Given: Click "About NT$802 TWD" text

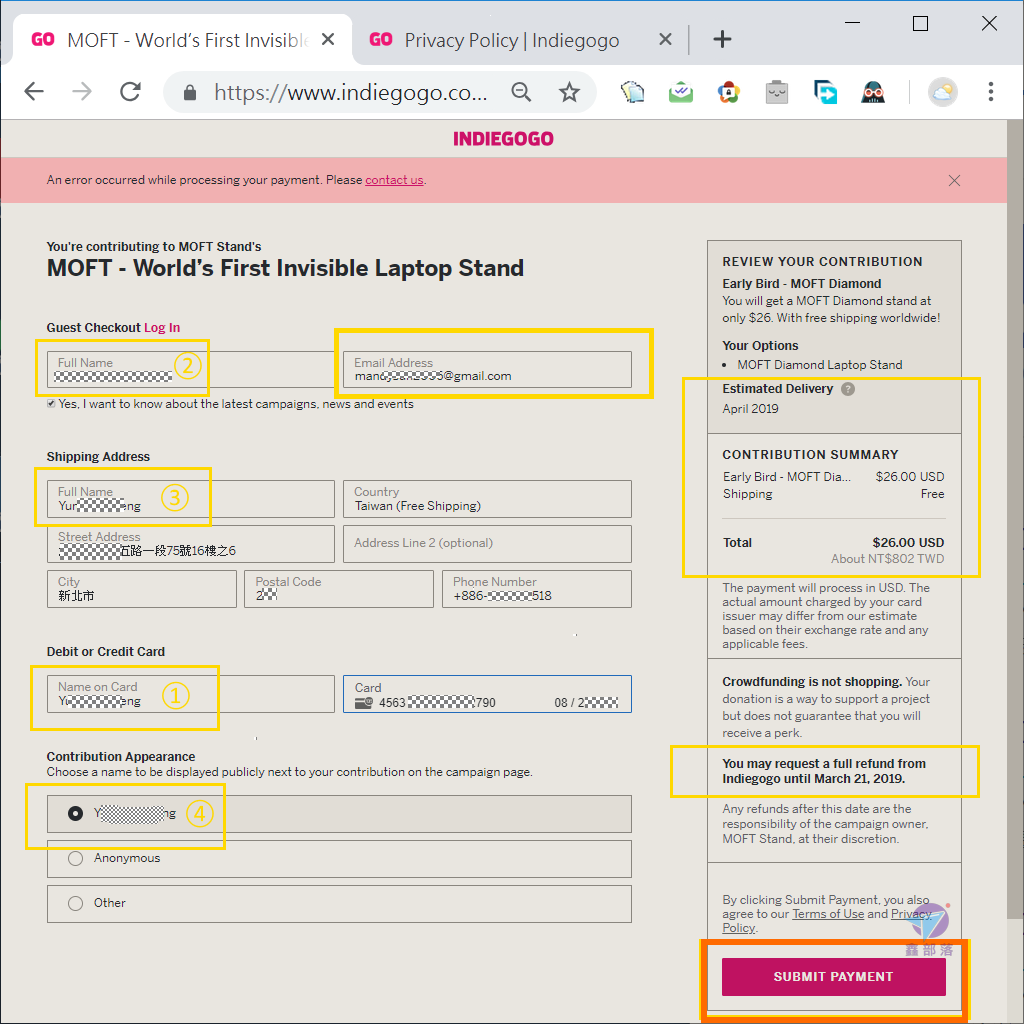Looking at the screenshot, I should click(888, 559).
